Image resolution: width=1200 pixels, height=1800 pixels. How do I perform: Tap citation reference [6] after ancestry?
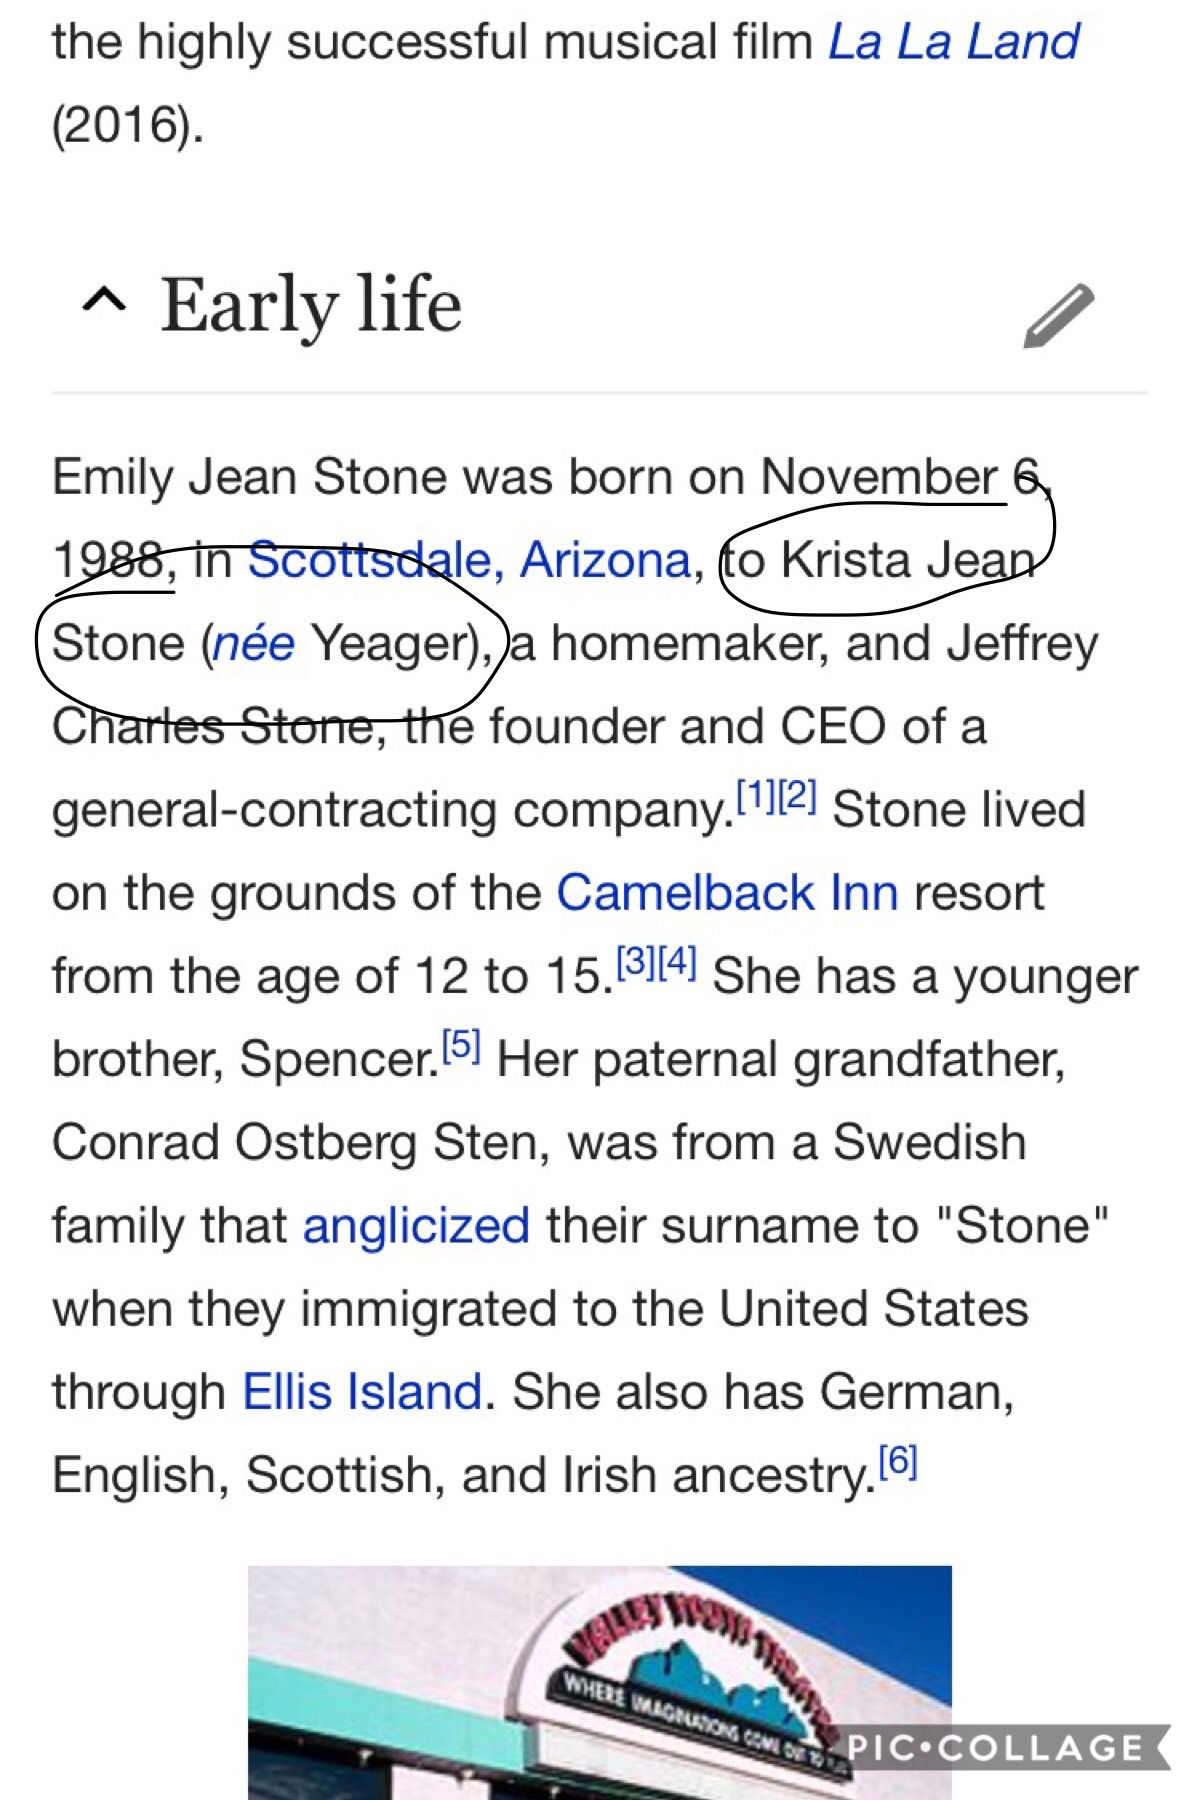tap(897, 1462)
